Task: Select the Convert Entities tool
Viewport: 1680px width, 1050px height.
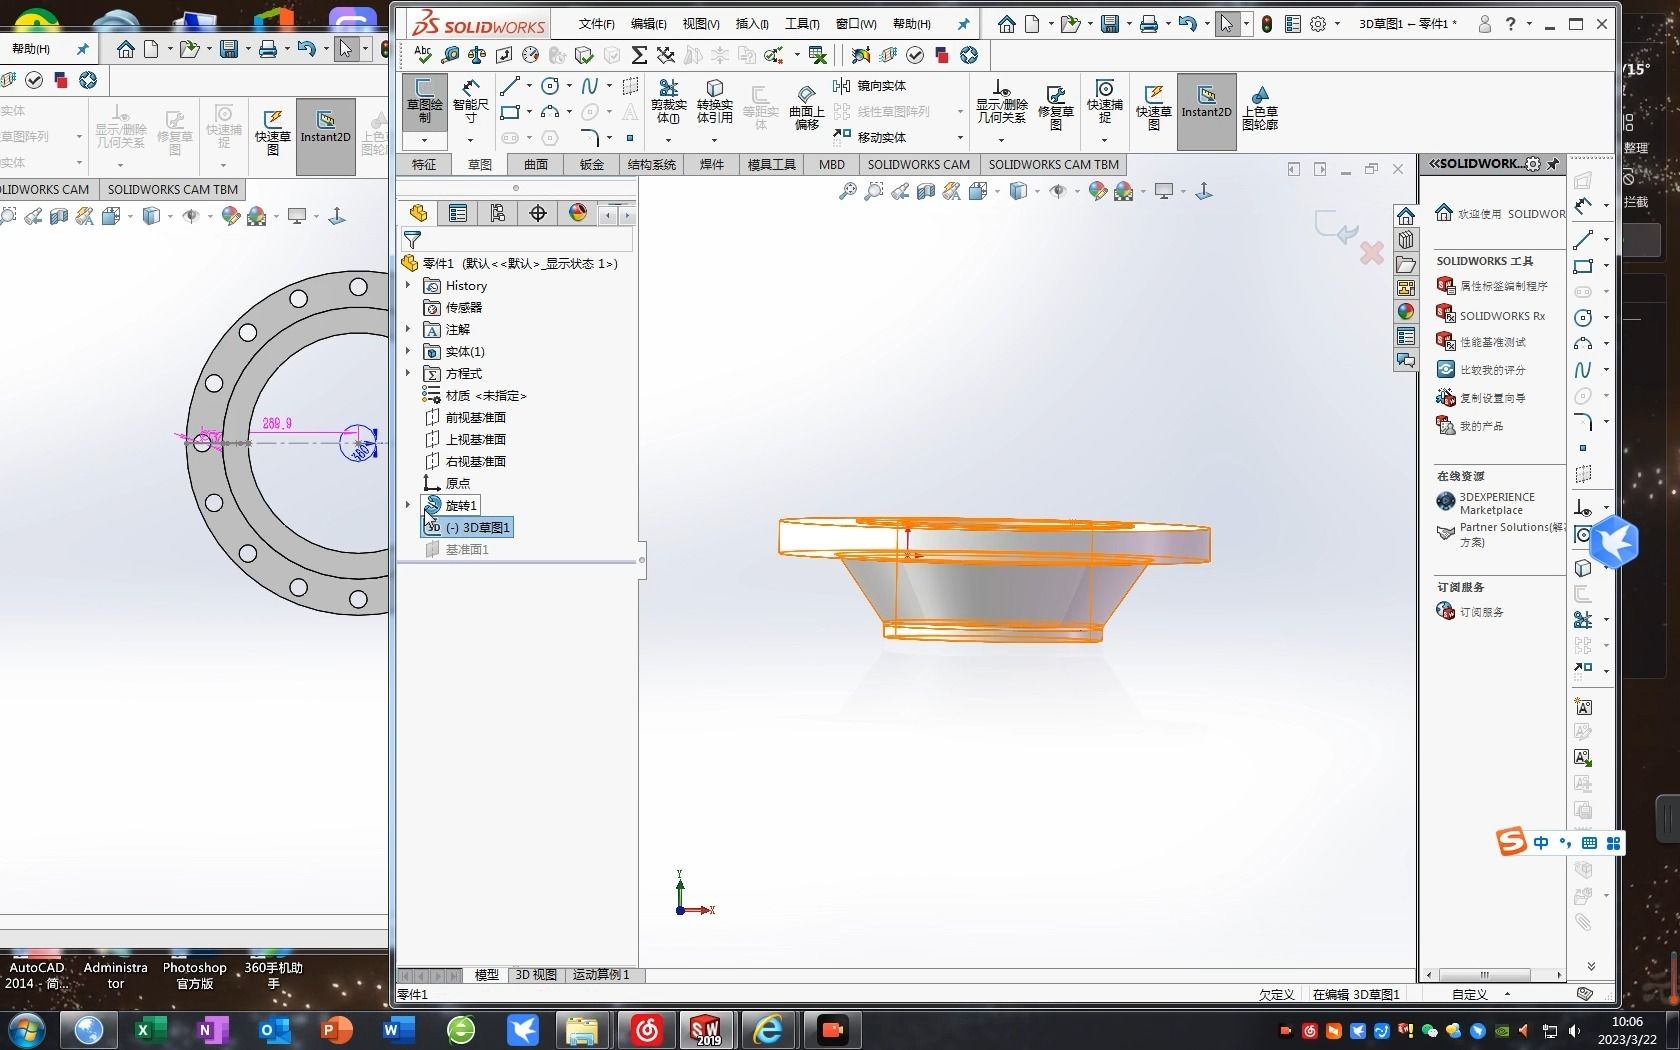Action: click(714, 105)
